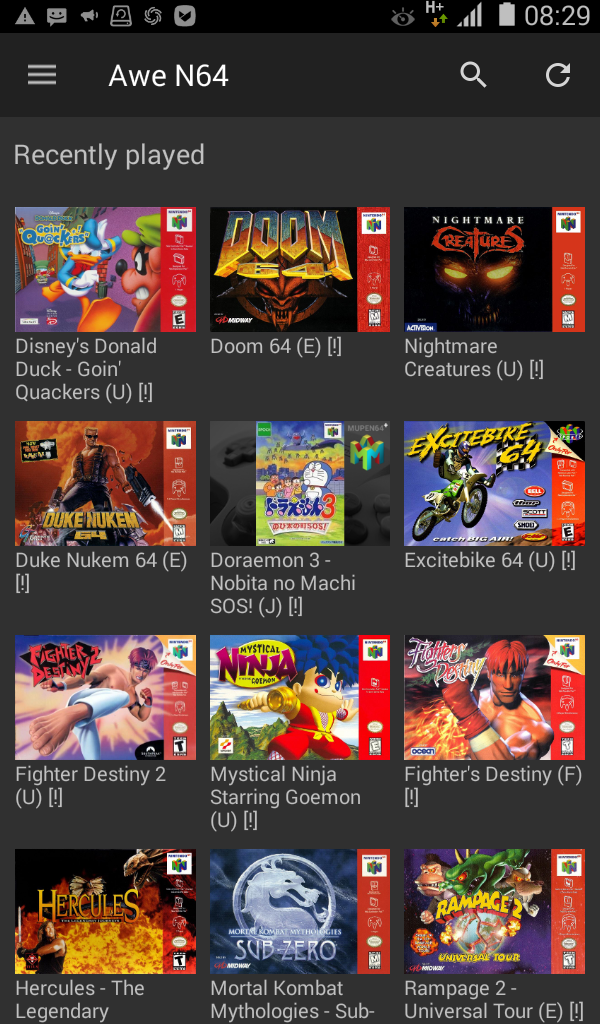Launch Doom 64 cover art
Screen dimensions: 600x1024
[300, 269]
